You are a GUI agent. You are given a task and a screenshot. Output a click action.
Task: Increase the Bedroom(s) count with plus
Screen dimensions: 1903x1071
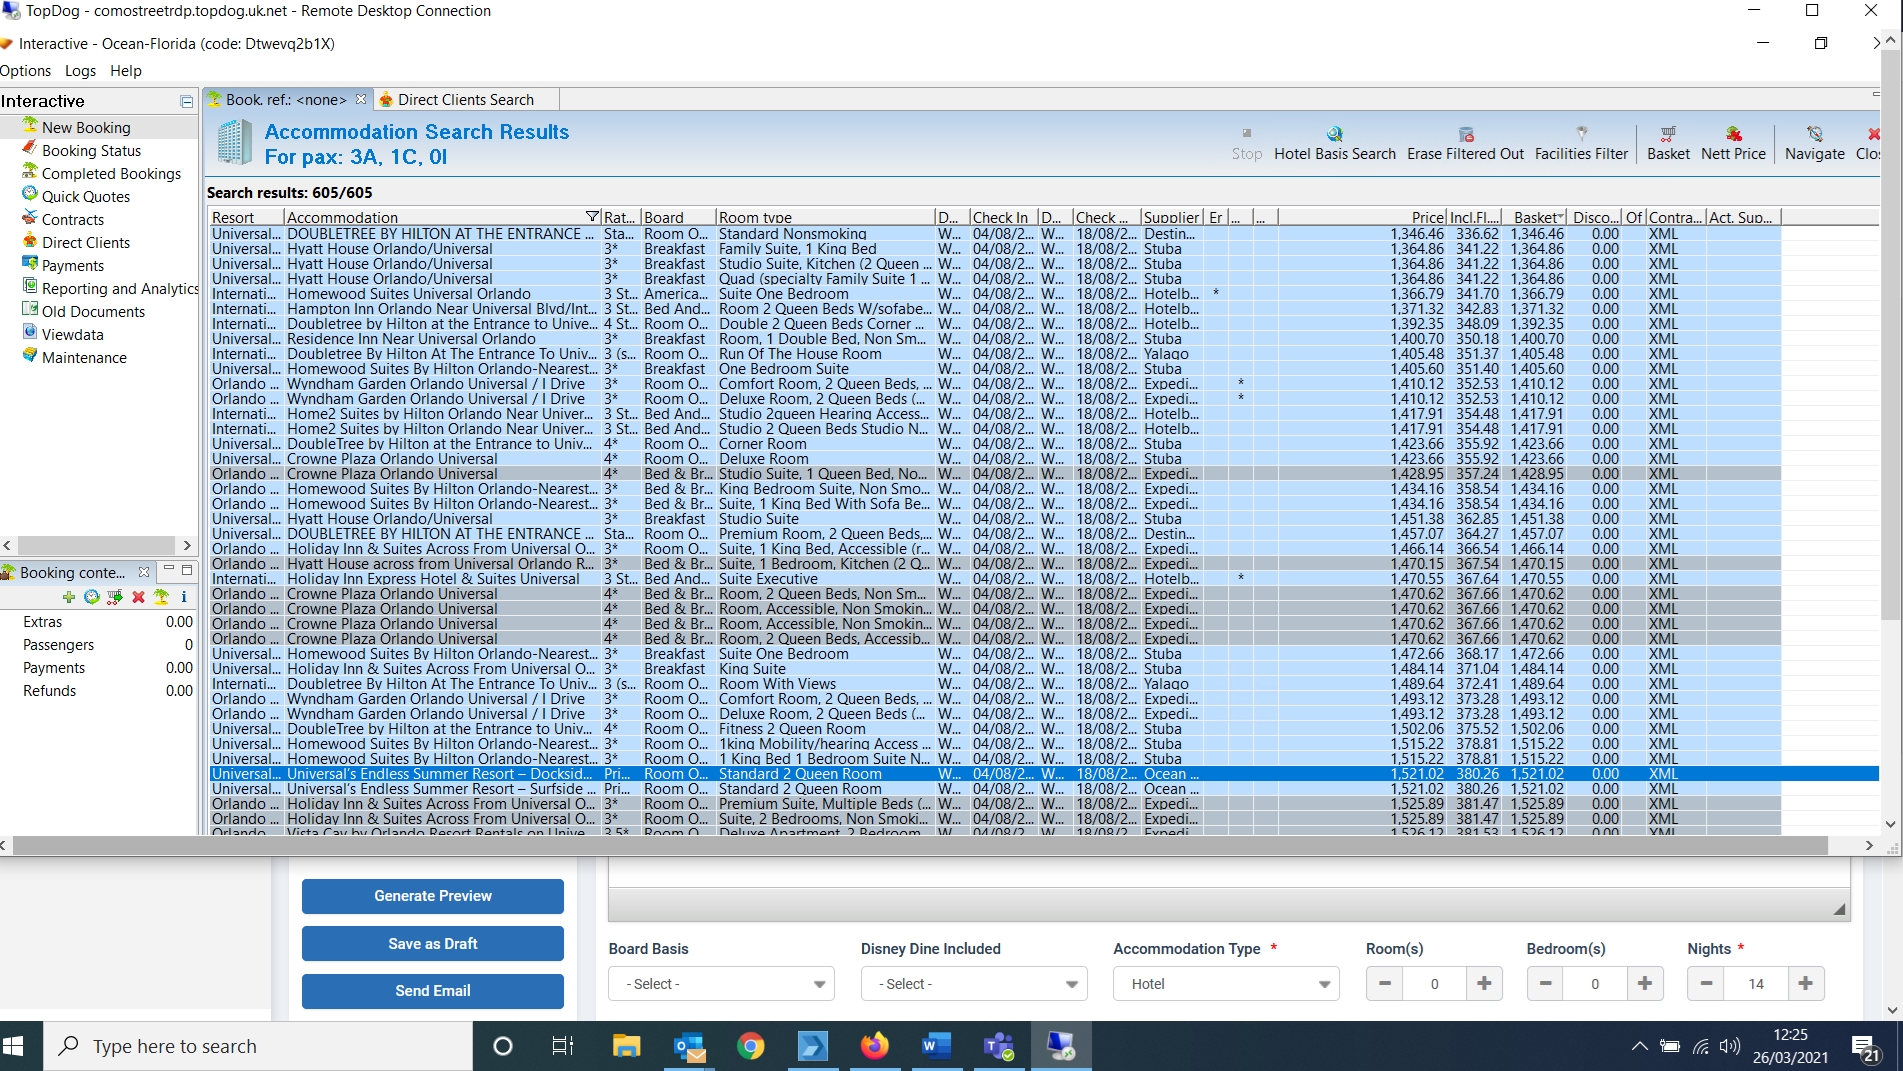coord(1645,984)
